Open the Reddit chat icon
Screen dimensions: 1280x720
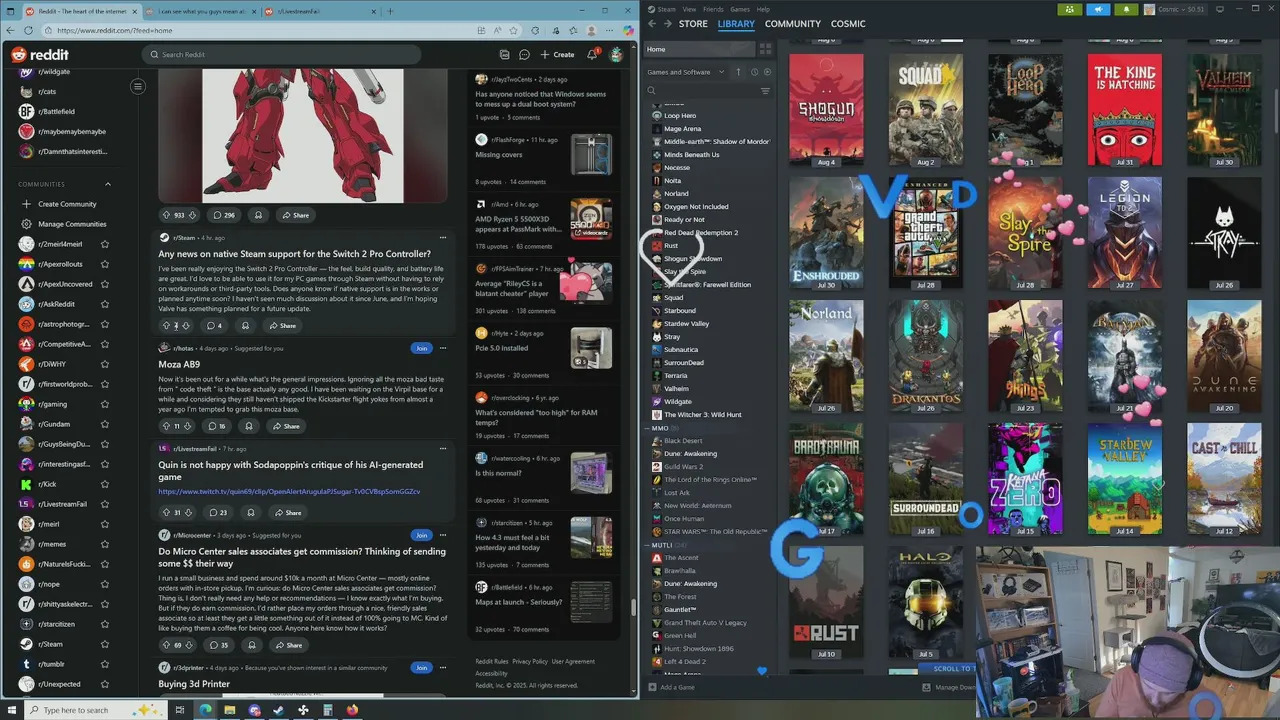tap(524, 55)
